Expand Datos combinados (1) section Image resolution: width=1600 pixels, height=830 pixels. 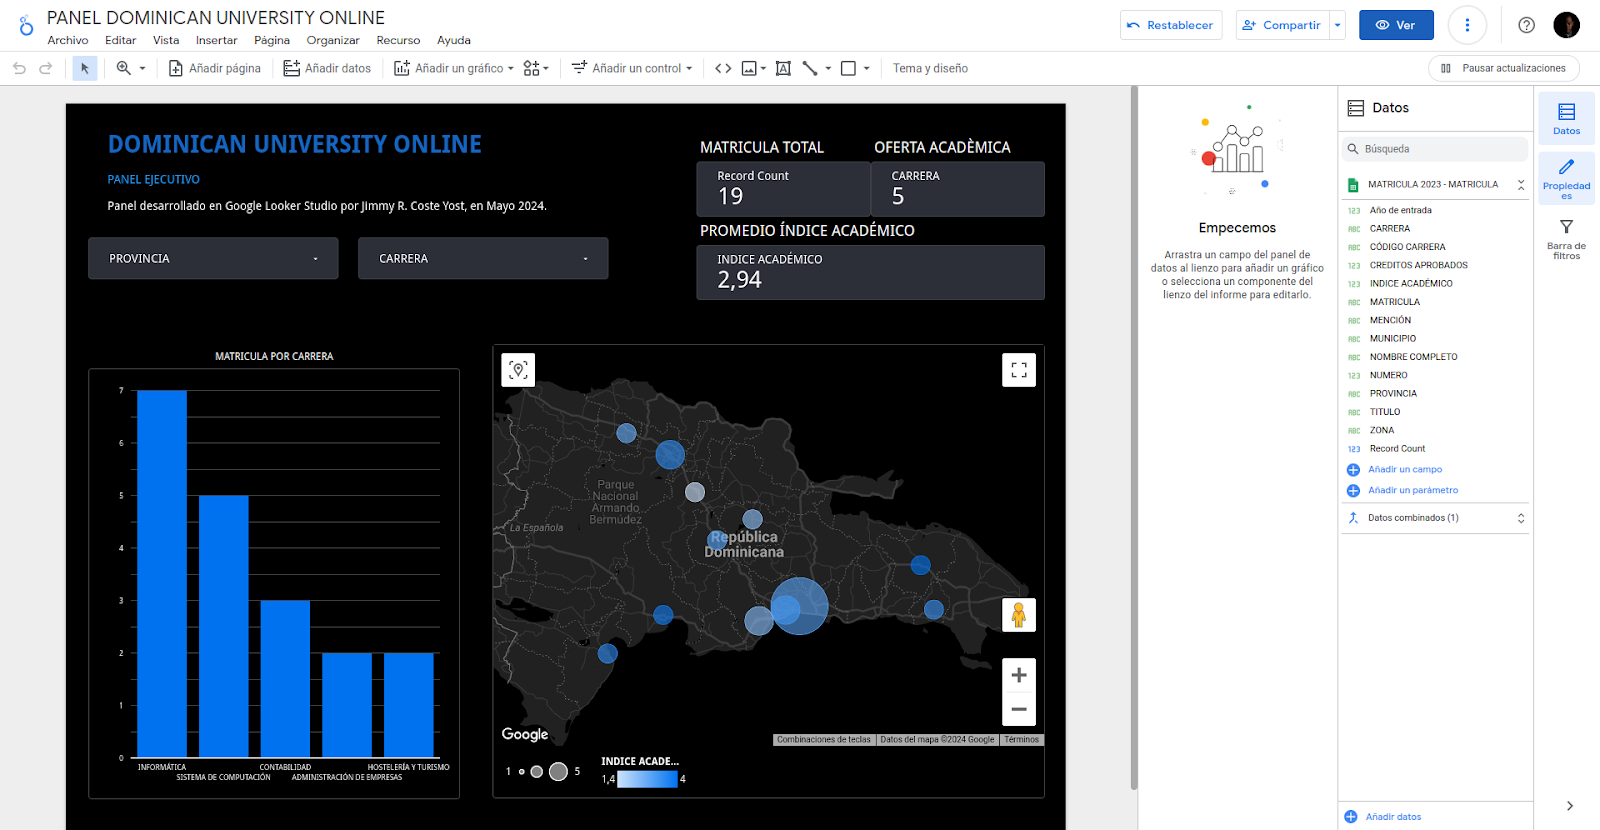click(x=1521, y=518)
